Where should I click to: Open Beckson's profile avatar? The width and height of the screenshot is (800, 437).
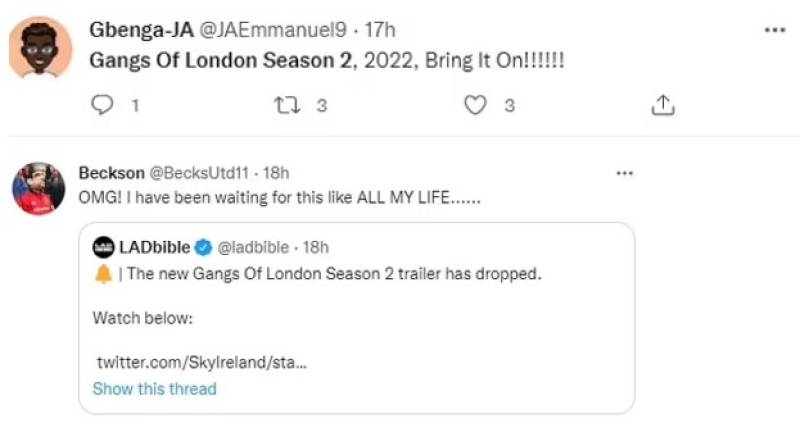click(39, 188)
